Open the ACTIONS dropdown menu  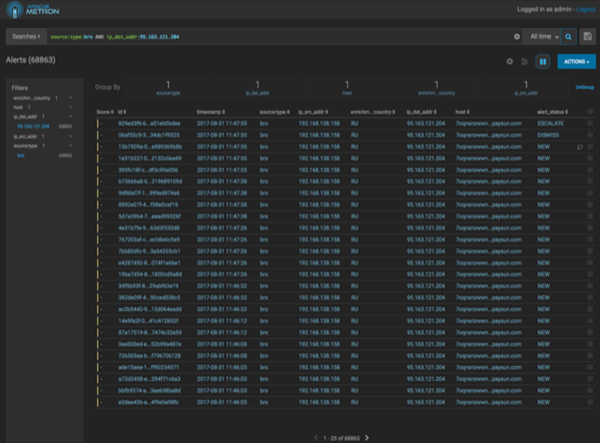click(x=575, y=61)
